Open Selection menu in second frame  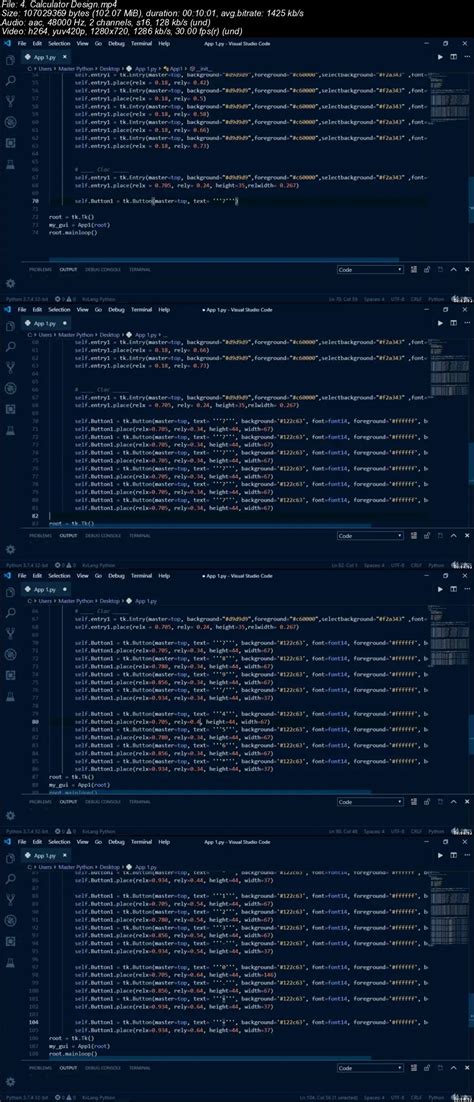pos(59,309)
